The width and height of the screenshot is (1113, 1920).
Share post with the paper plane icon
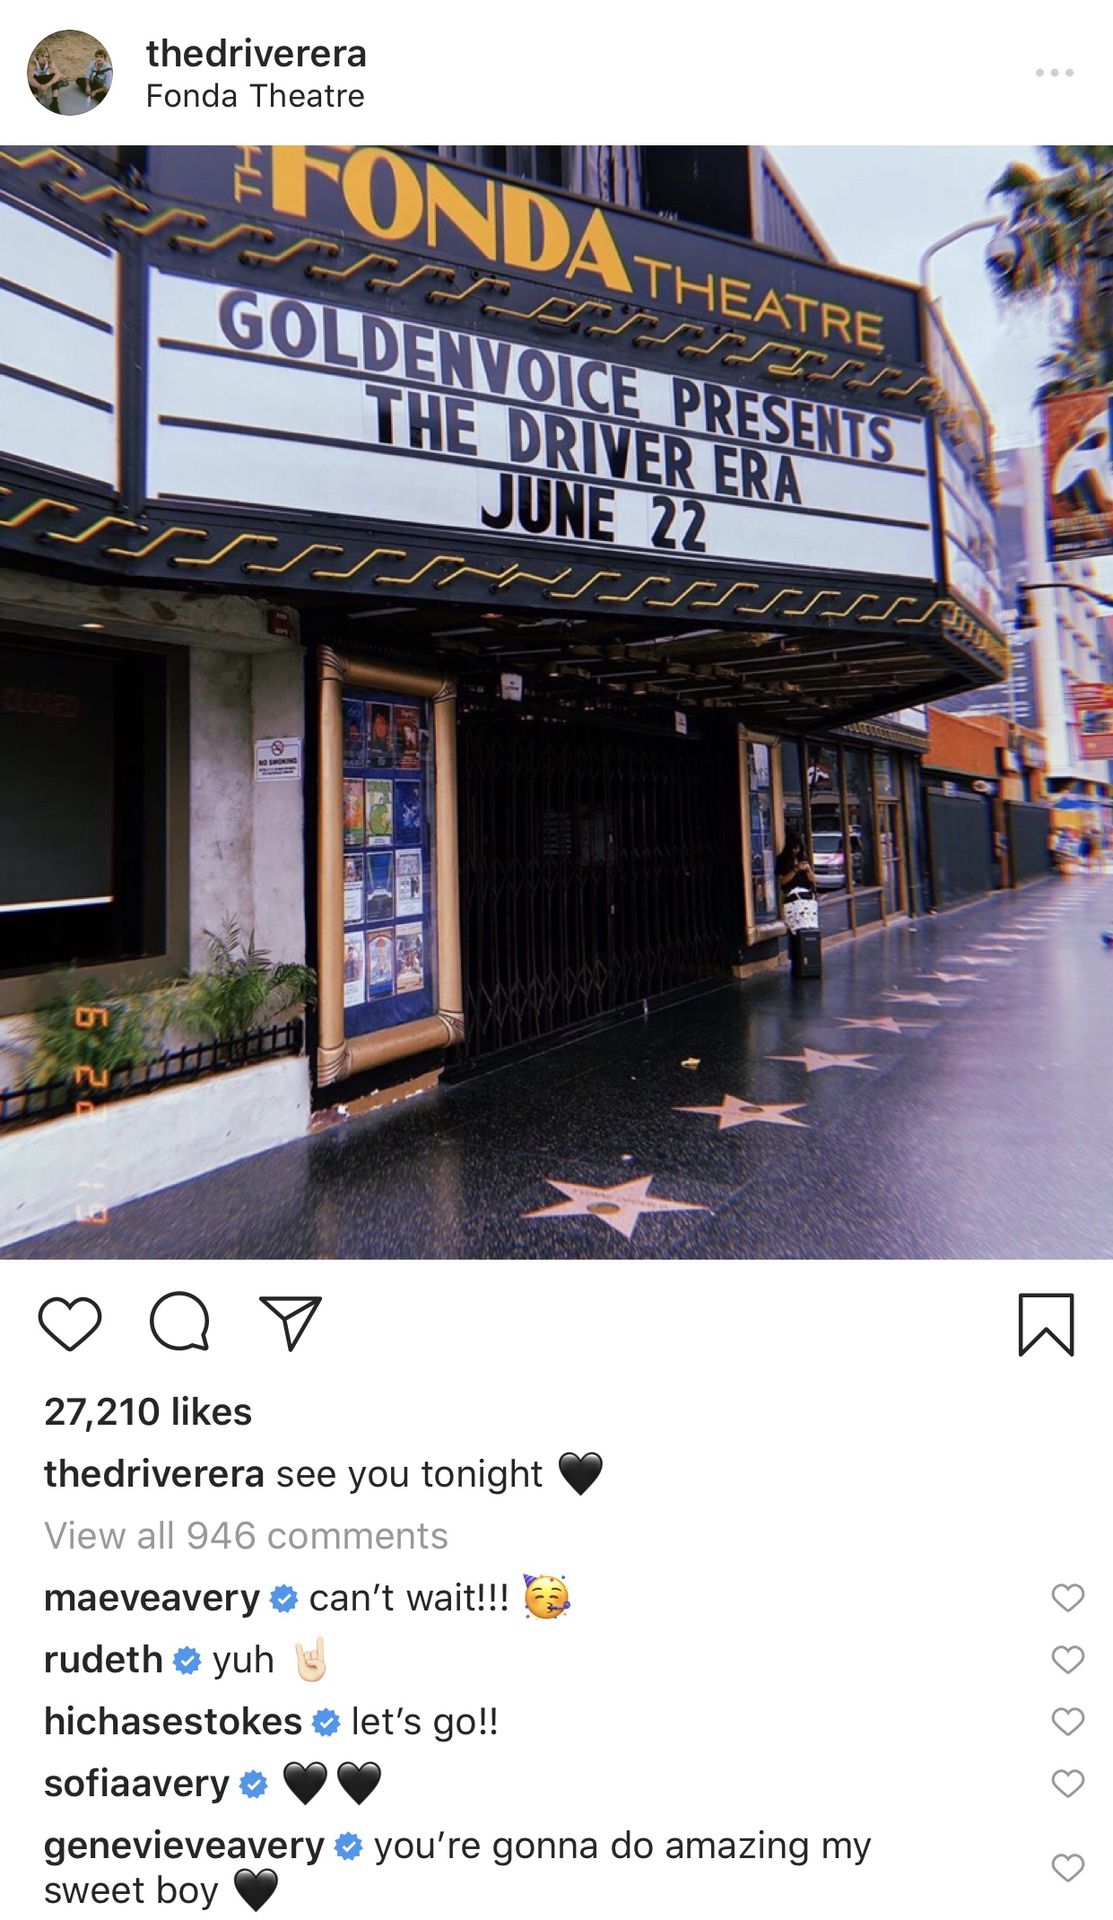pyautogui.click(x=290, y=1323)
